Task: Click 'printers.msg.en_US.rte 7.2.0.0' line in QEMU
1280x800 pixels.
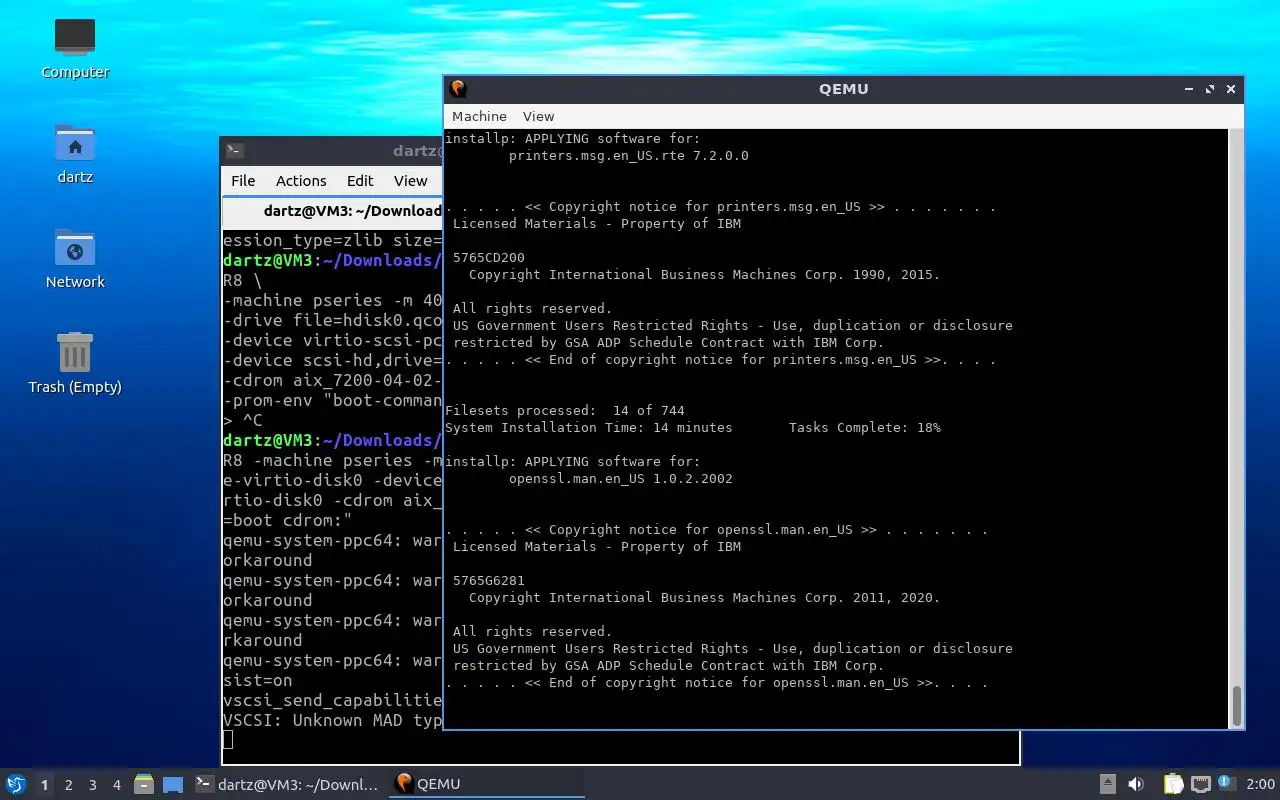Action: [629, 156]
